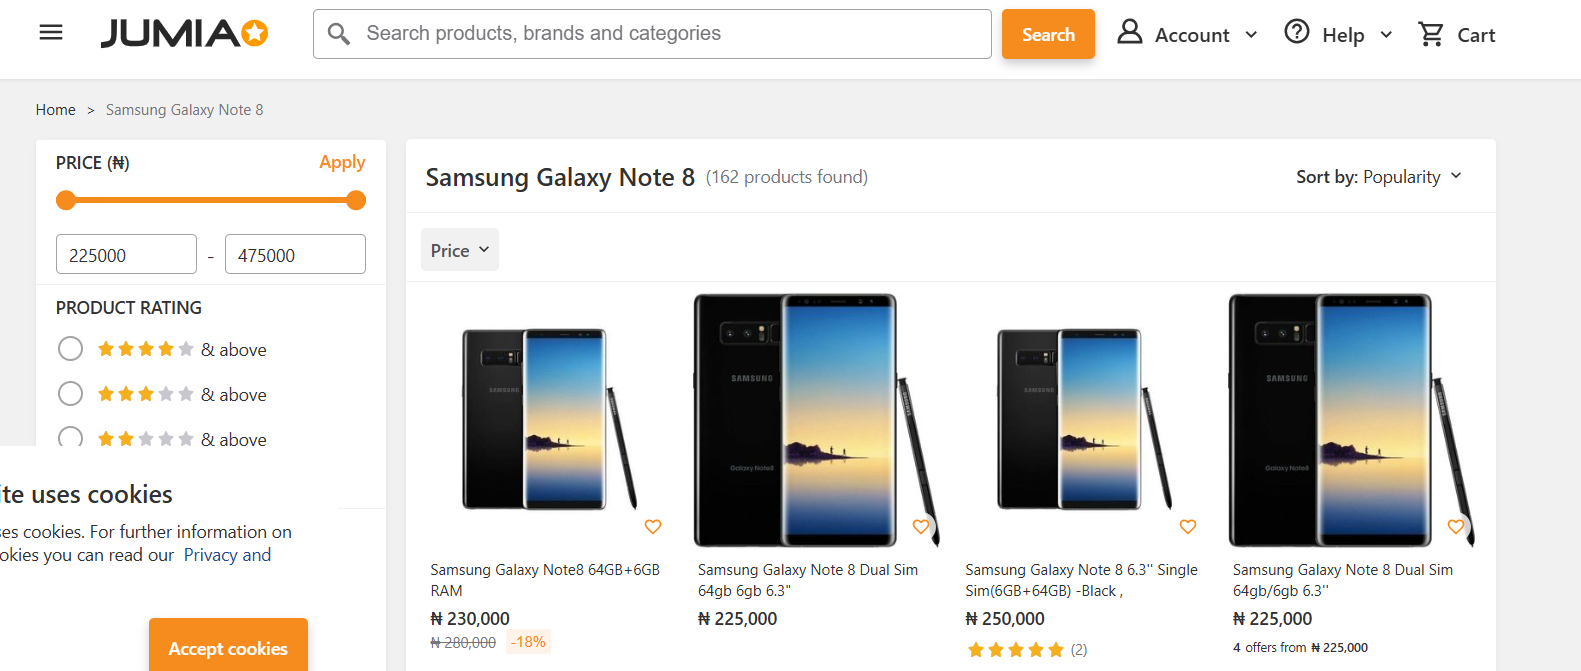Click the Help question mark icon
Viewport: 1581px width, 671px height.
click(1297, 32)
